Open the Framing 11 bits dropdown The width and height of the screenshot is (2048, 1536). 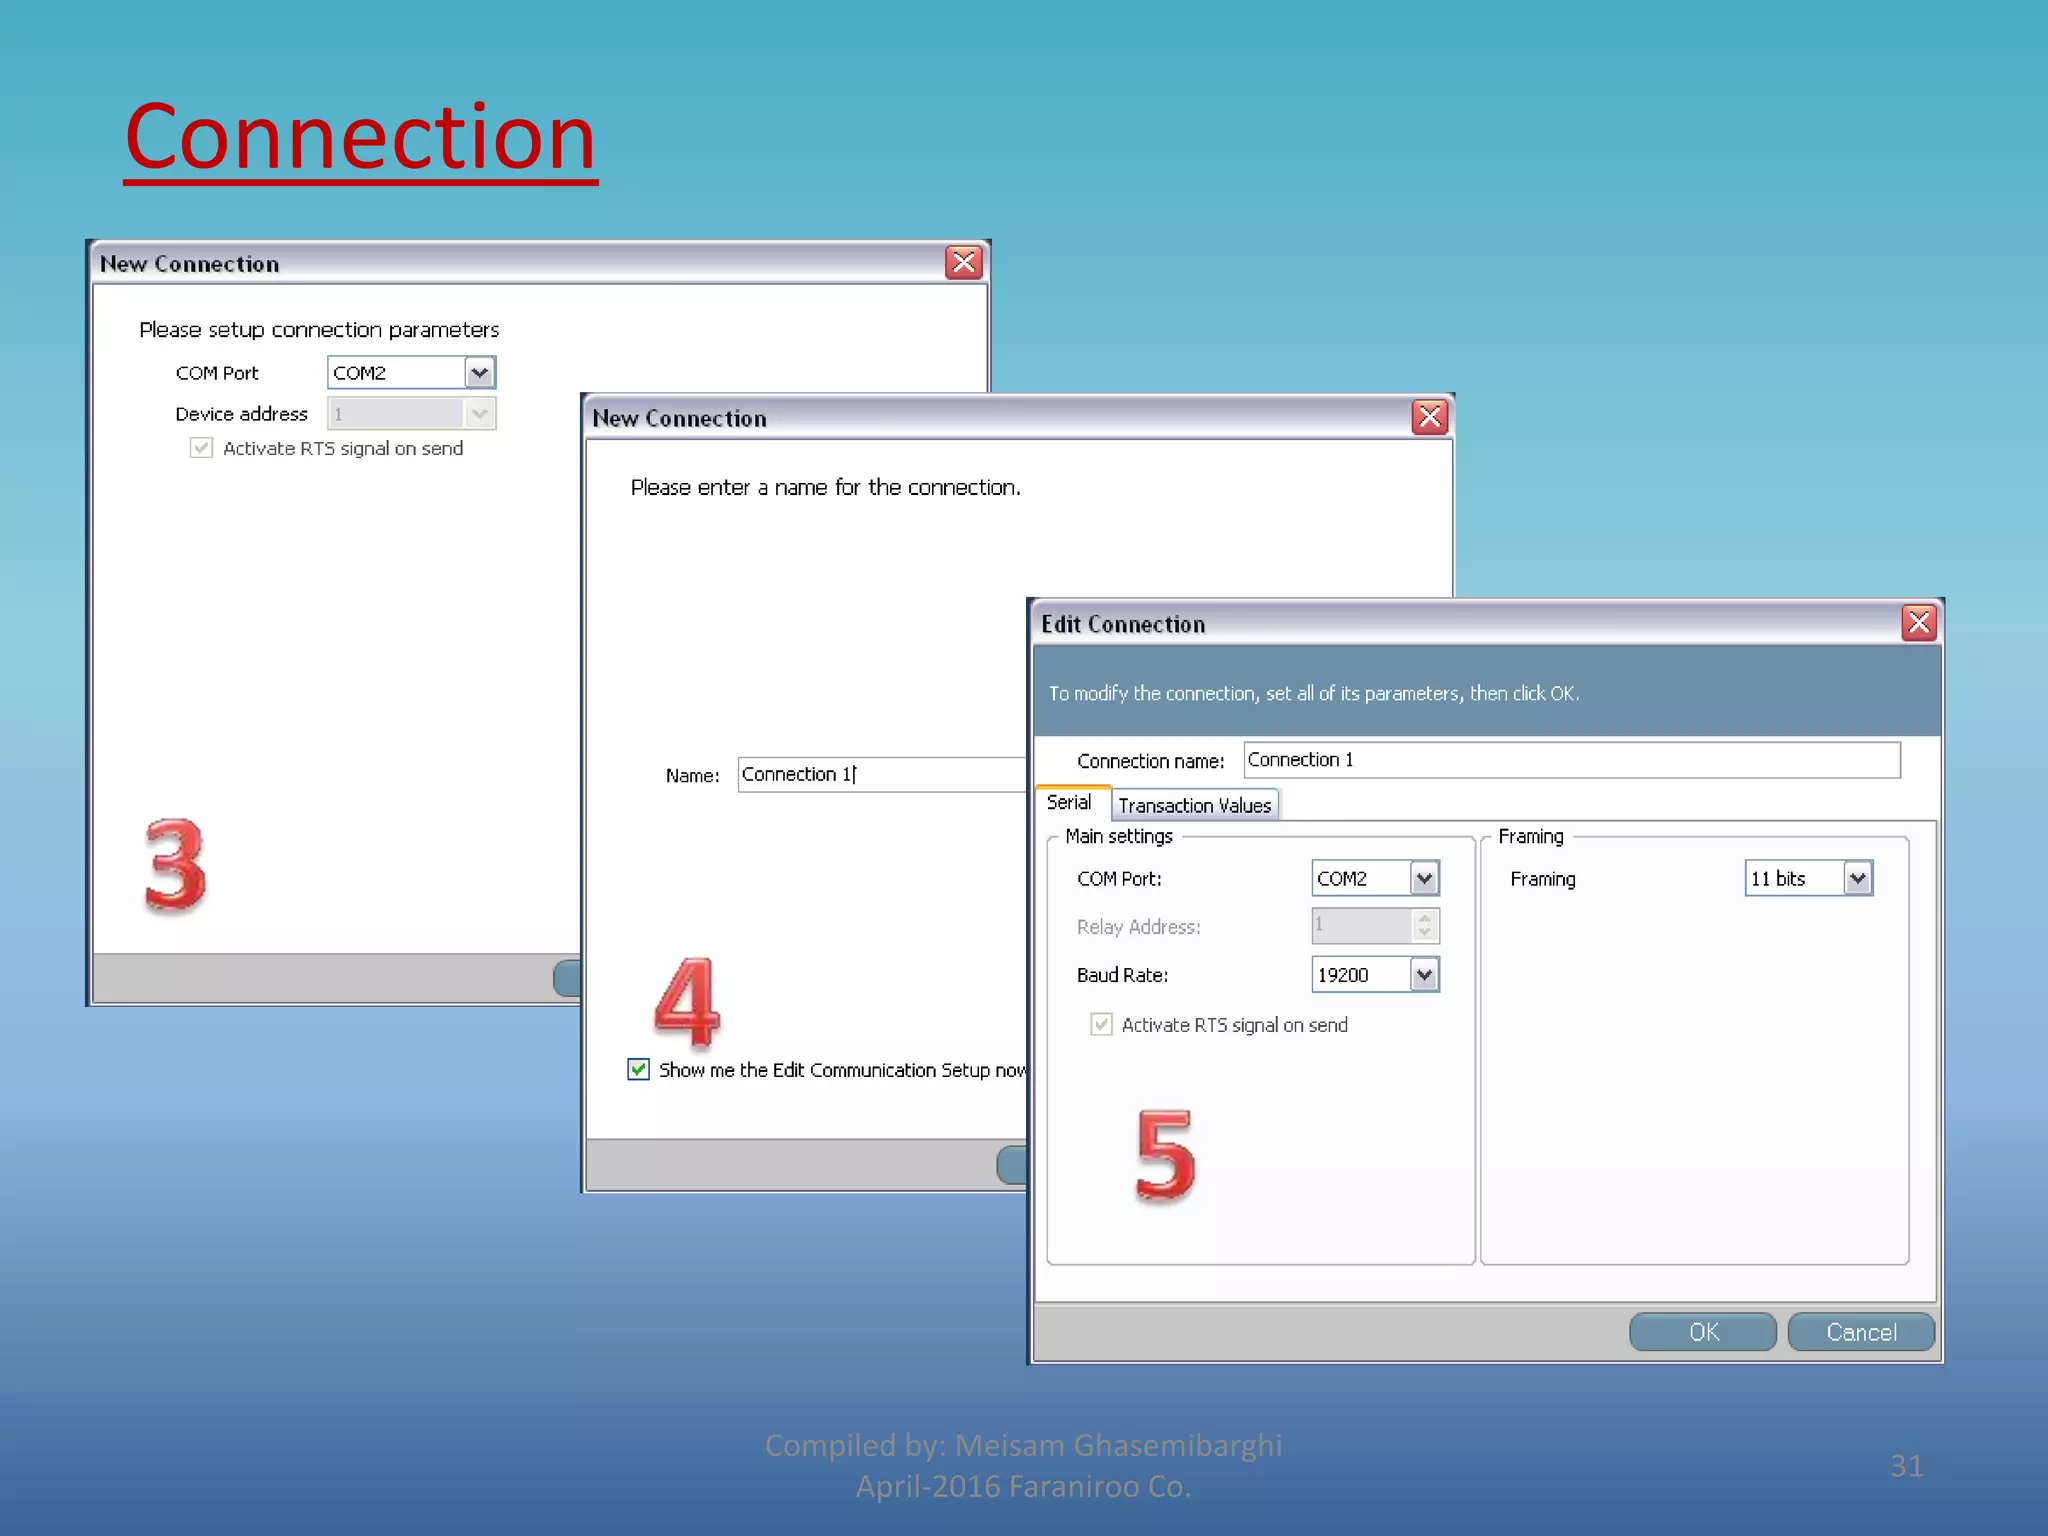tap(1857, 879)
